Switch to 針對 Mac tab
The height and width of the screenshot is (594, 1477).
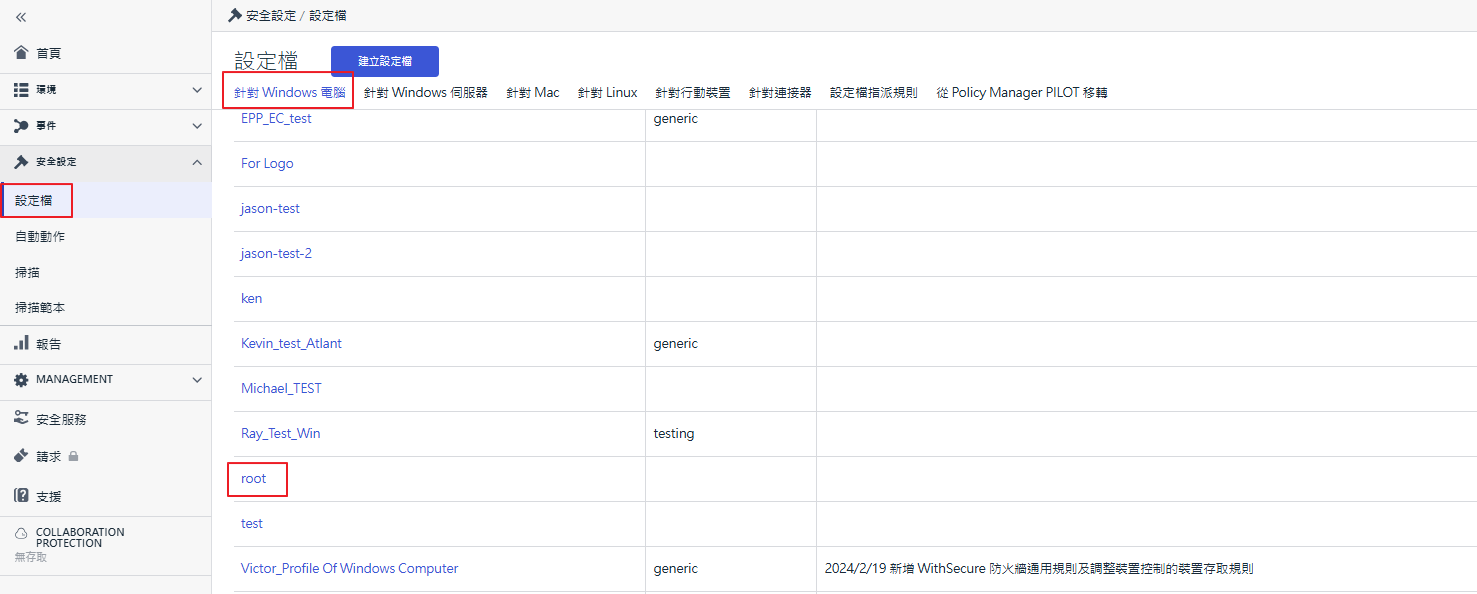(533, 92)
